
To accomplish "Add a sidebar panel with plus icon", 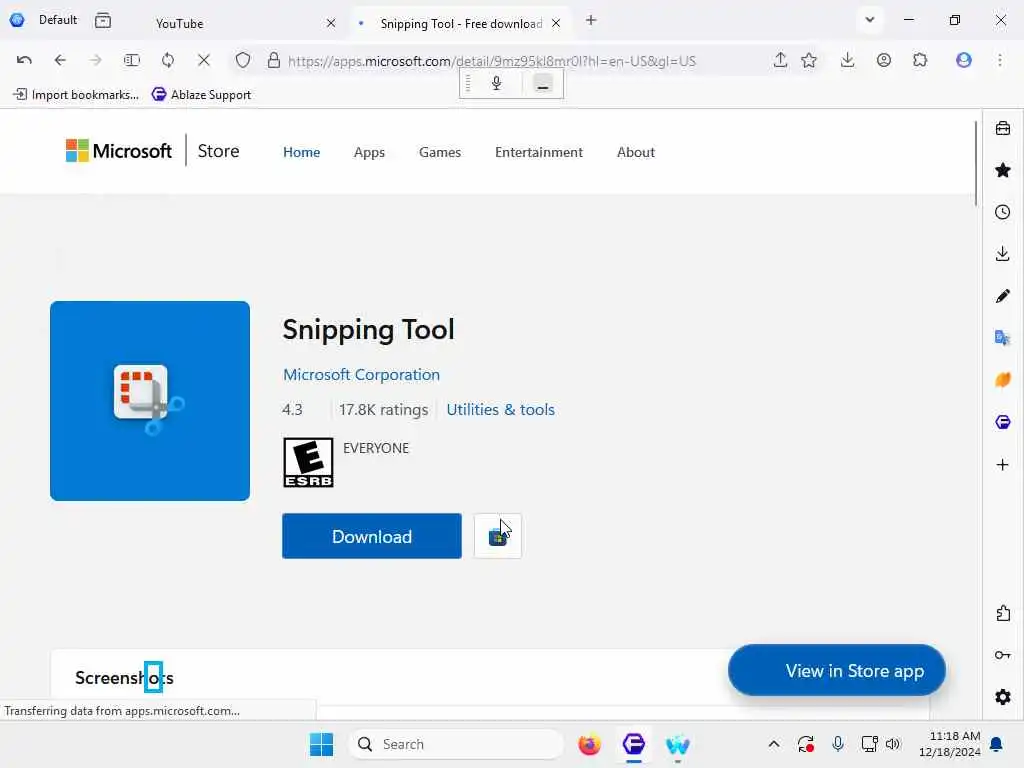I will (x=1002, y=465).
